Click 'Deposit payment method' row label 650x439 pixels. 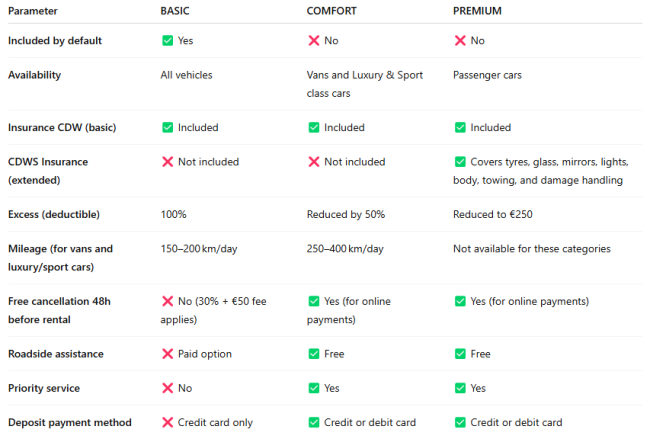pyautogui.click(x=70, y=422)
